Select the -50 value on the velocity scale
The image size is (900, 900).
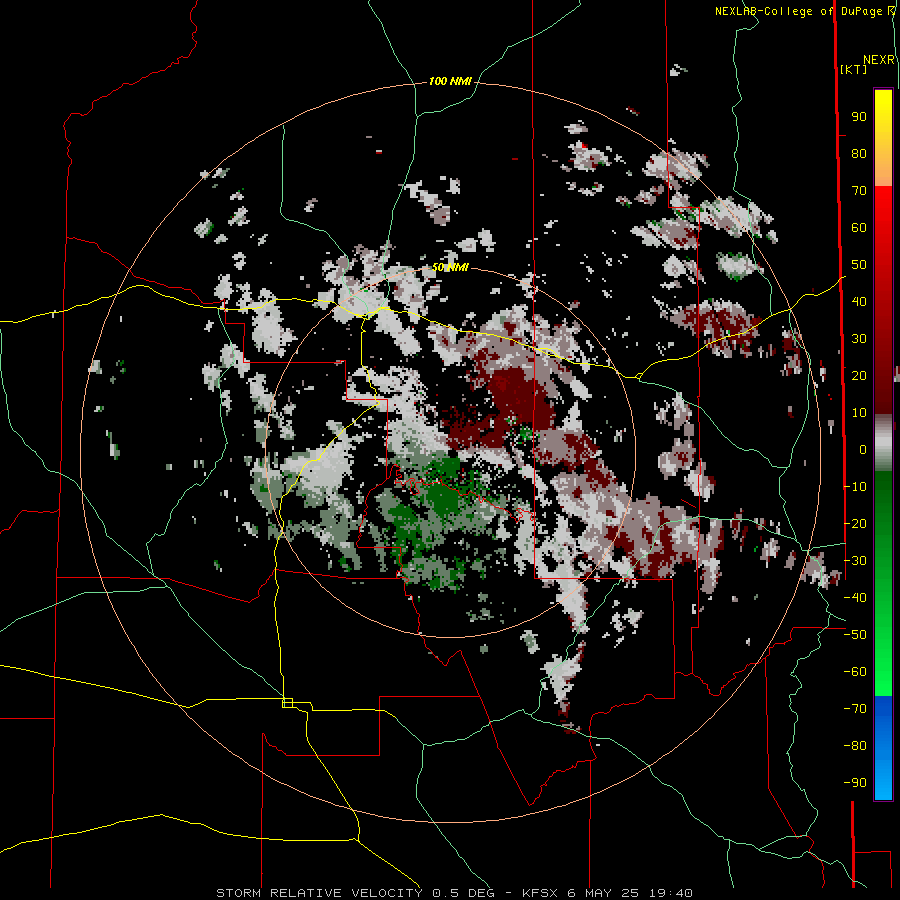coord(855,635)
